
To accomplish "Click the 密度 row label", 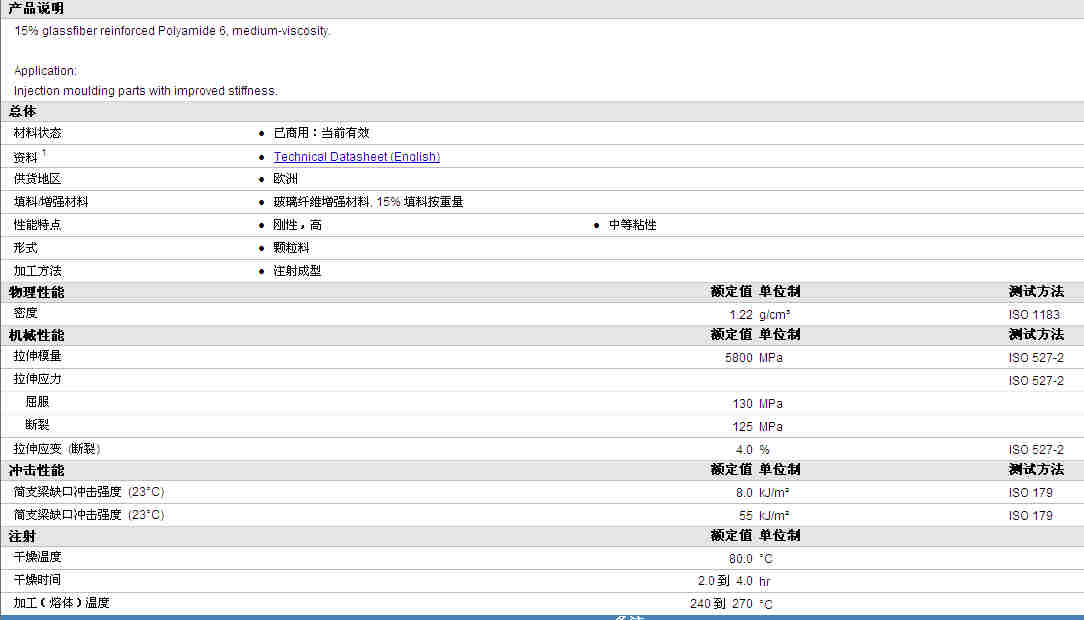I will coord(26,312).
